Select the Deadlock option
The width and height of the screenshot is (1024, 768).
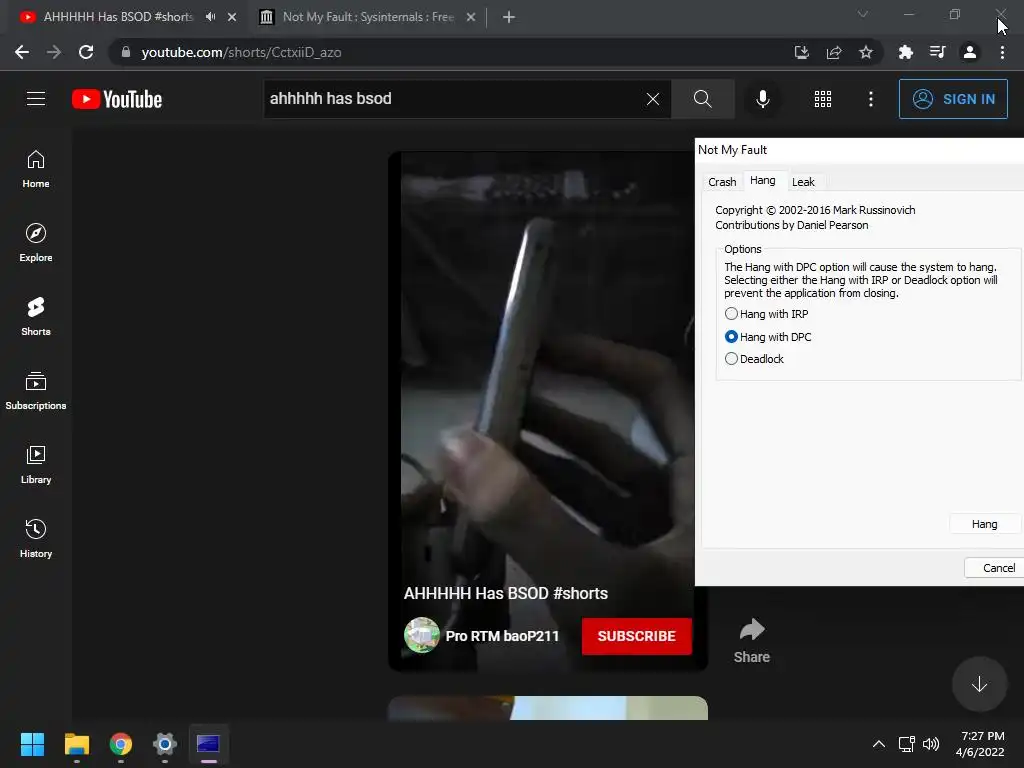point(754,359)
